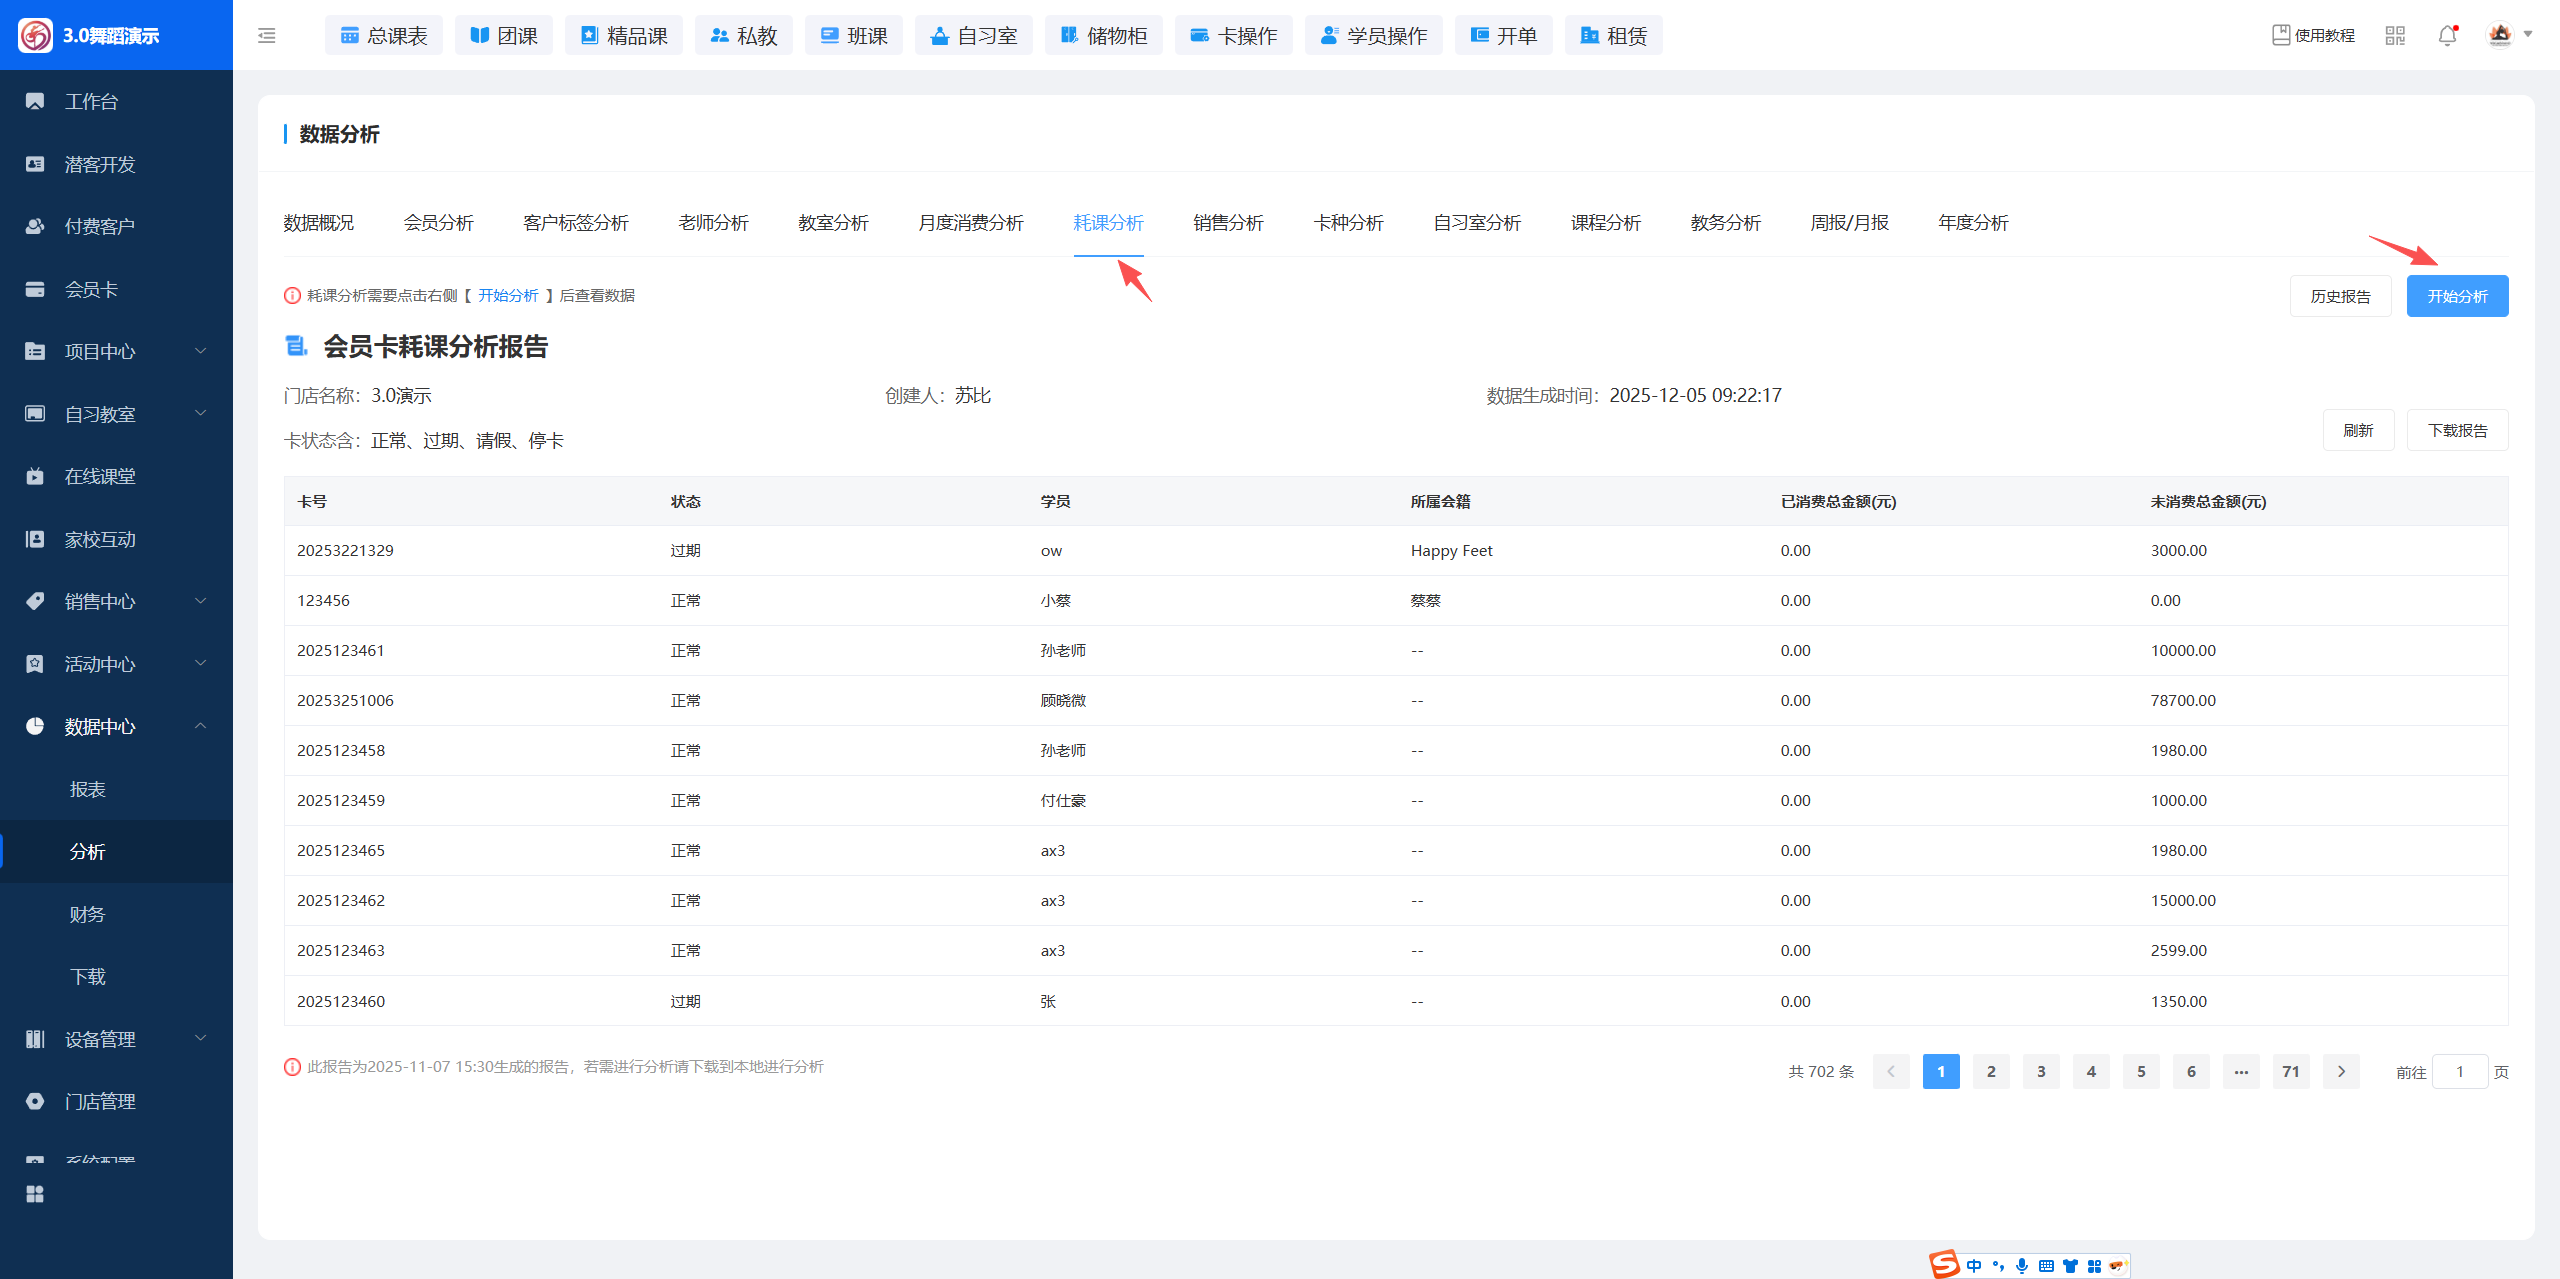Screen dimensions: 2560x1279
Task: Open the QR code icon in header
Action: tap(2395, 36)
